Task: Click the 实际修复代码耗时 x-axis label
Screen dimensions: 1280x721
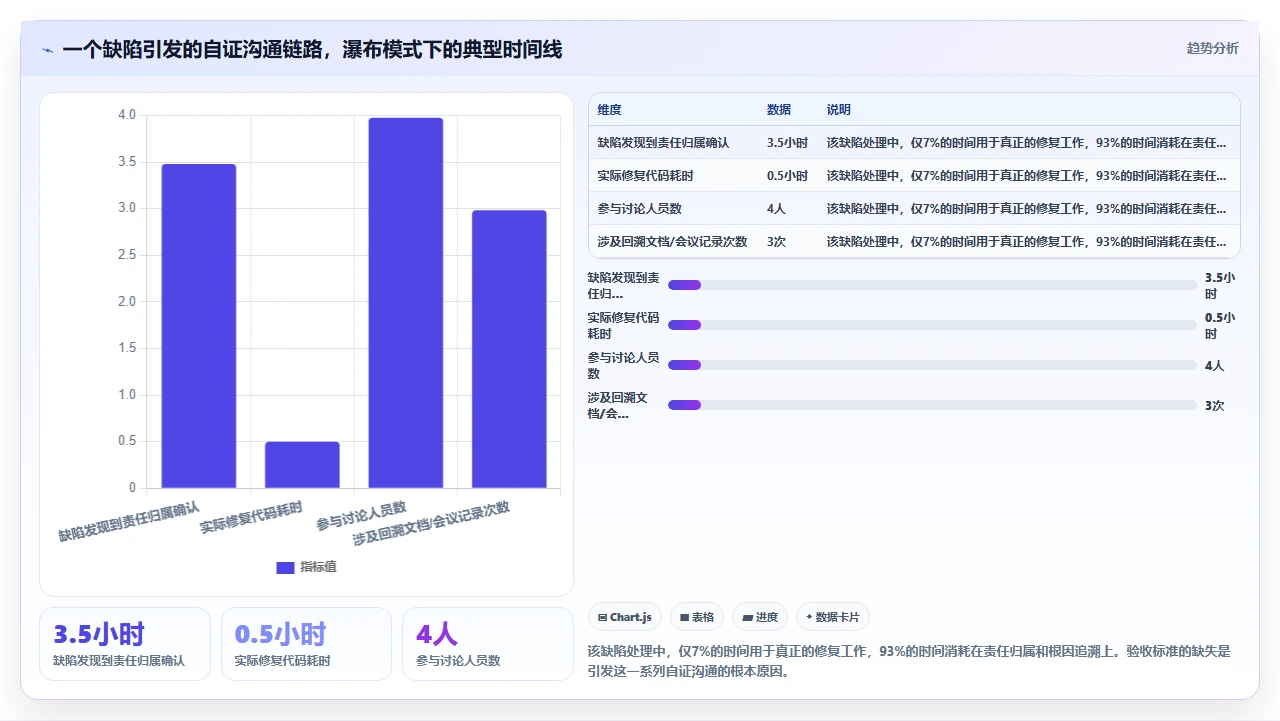Action: tap(251, 518)
